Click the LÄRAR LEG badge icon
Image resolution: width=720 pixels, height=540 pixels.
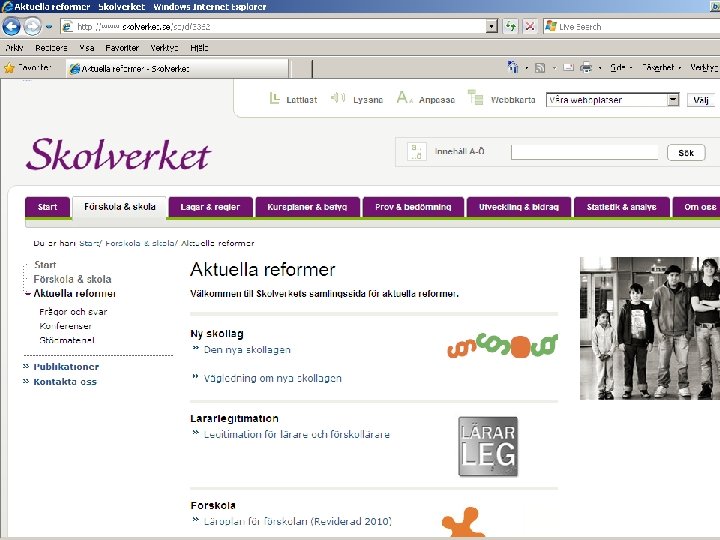pyautogui.click(x=488, y=446)
